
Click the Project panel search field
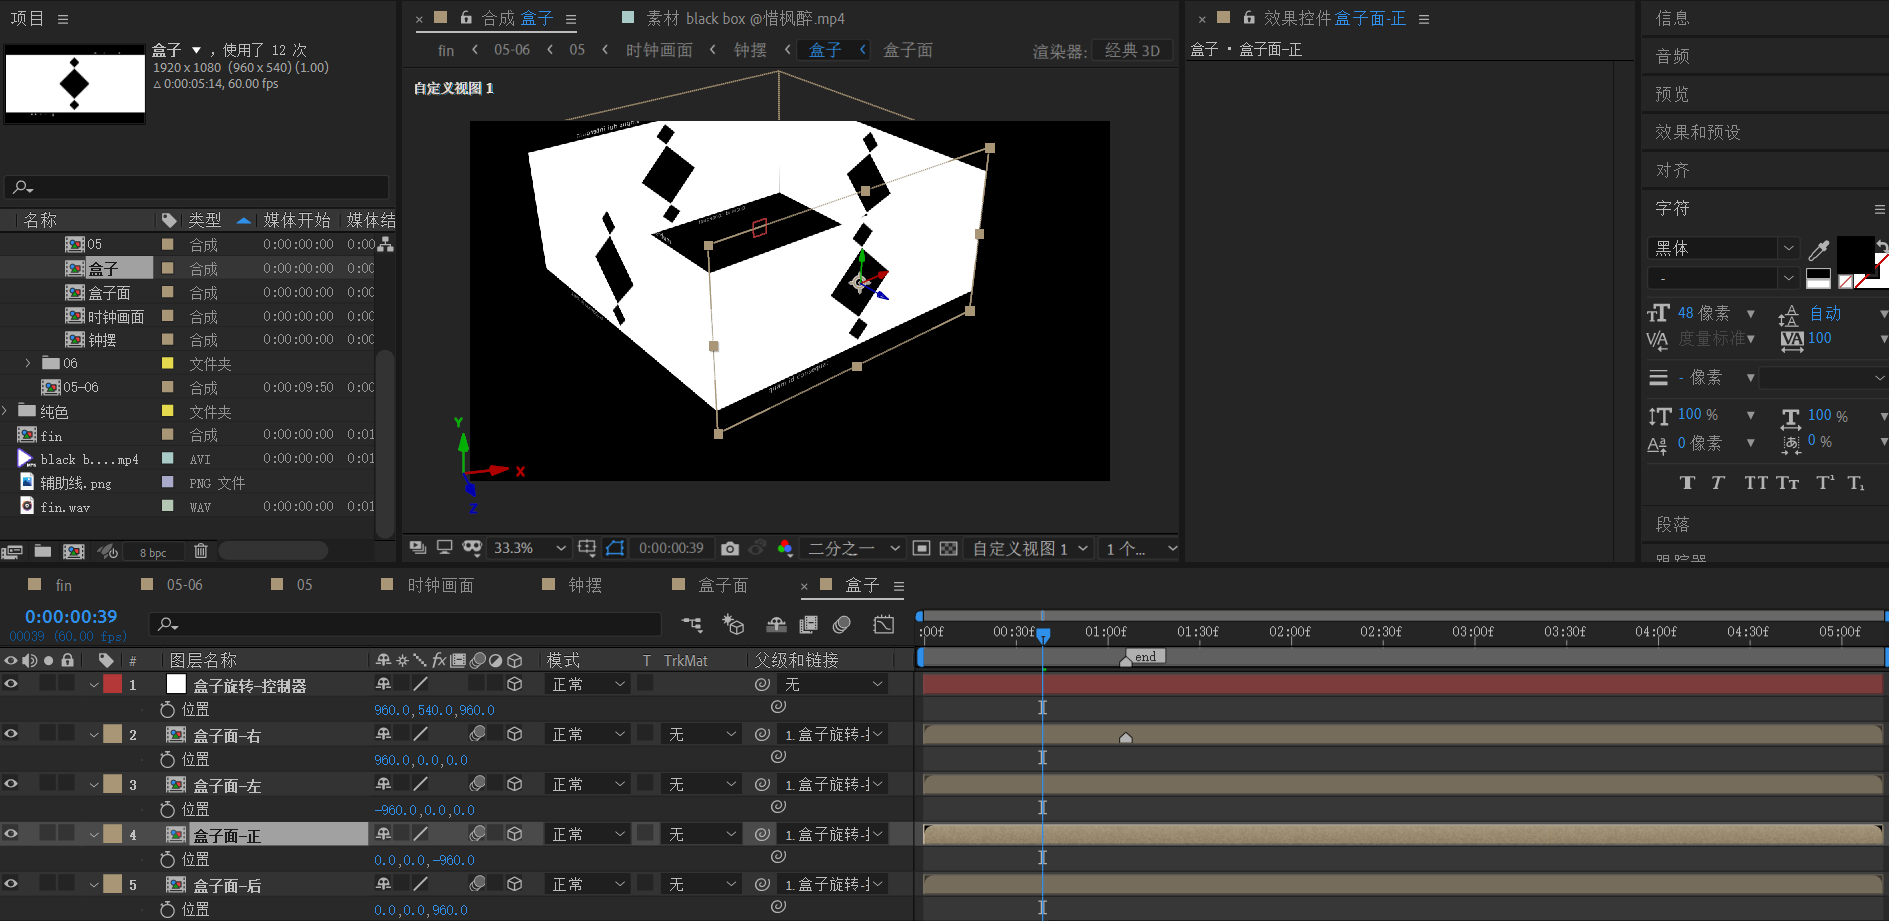point(196,187)
